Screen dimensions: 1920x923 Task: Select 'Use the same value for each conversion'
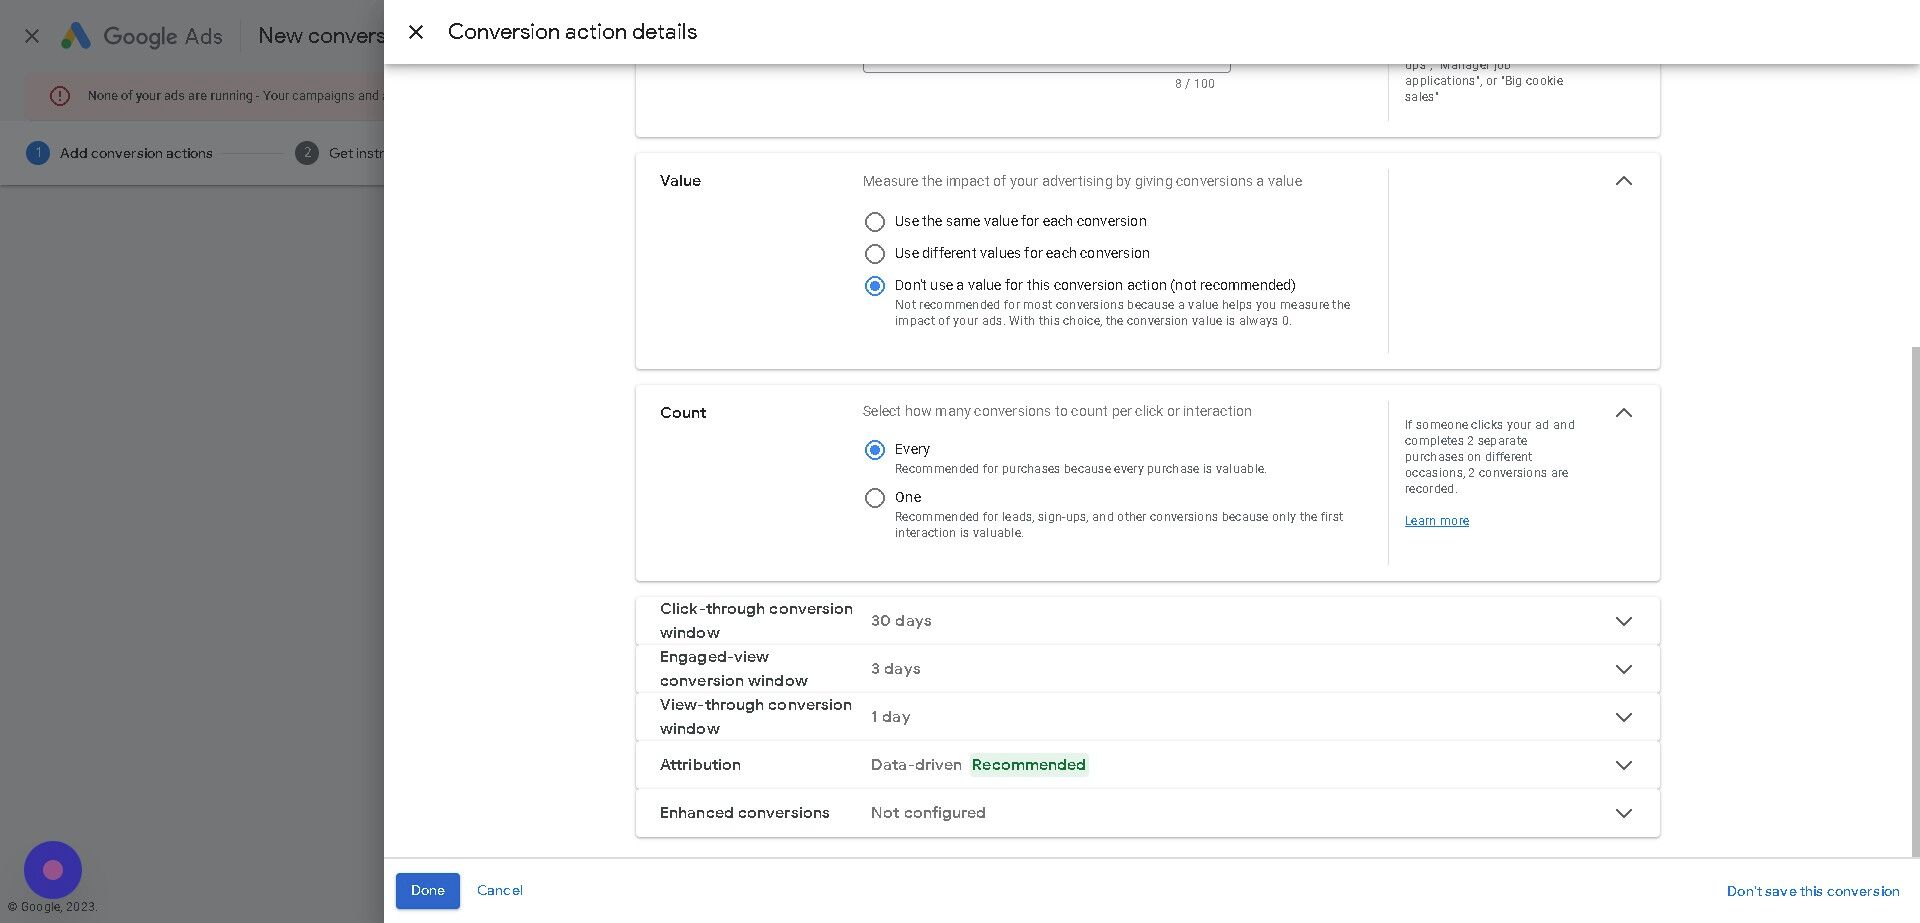pos(875,222)
